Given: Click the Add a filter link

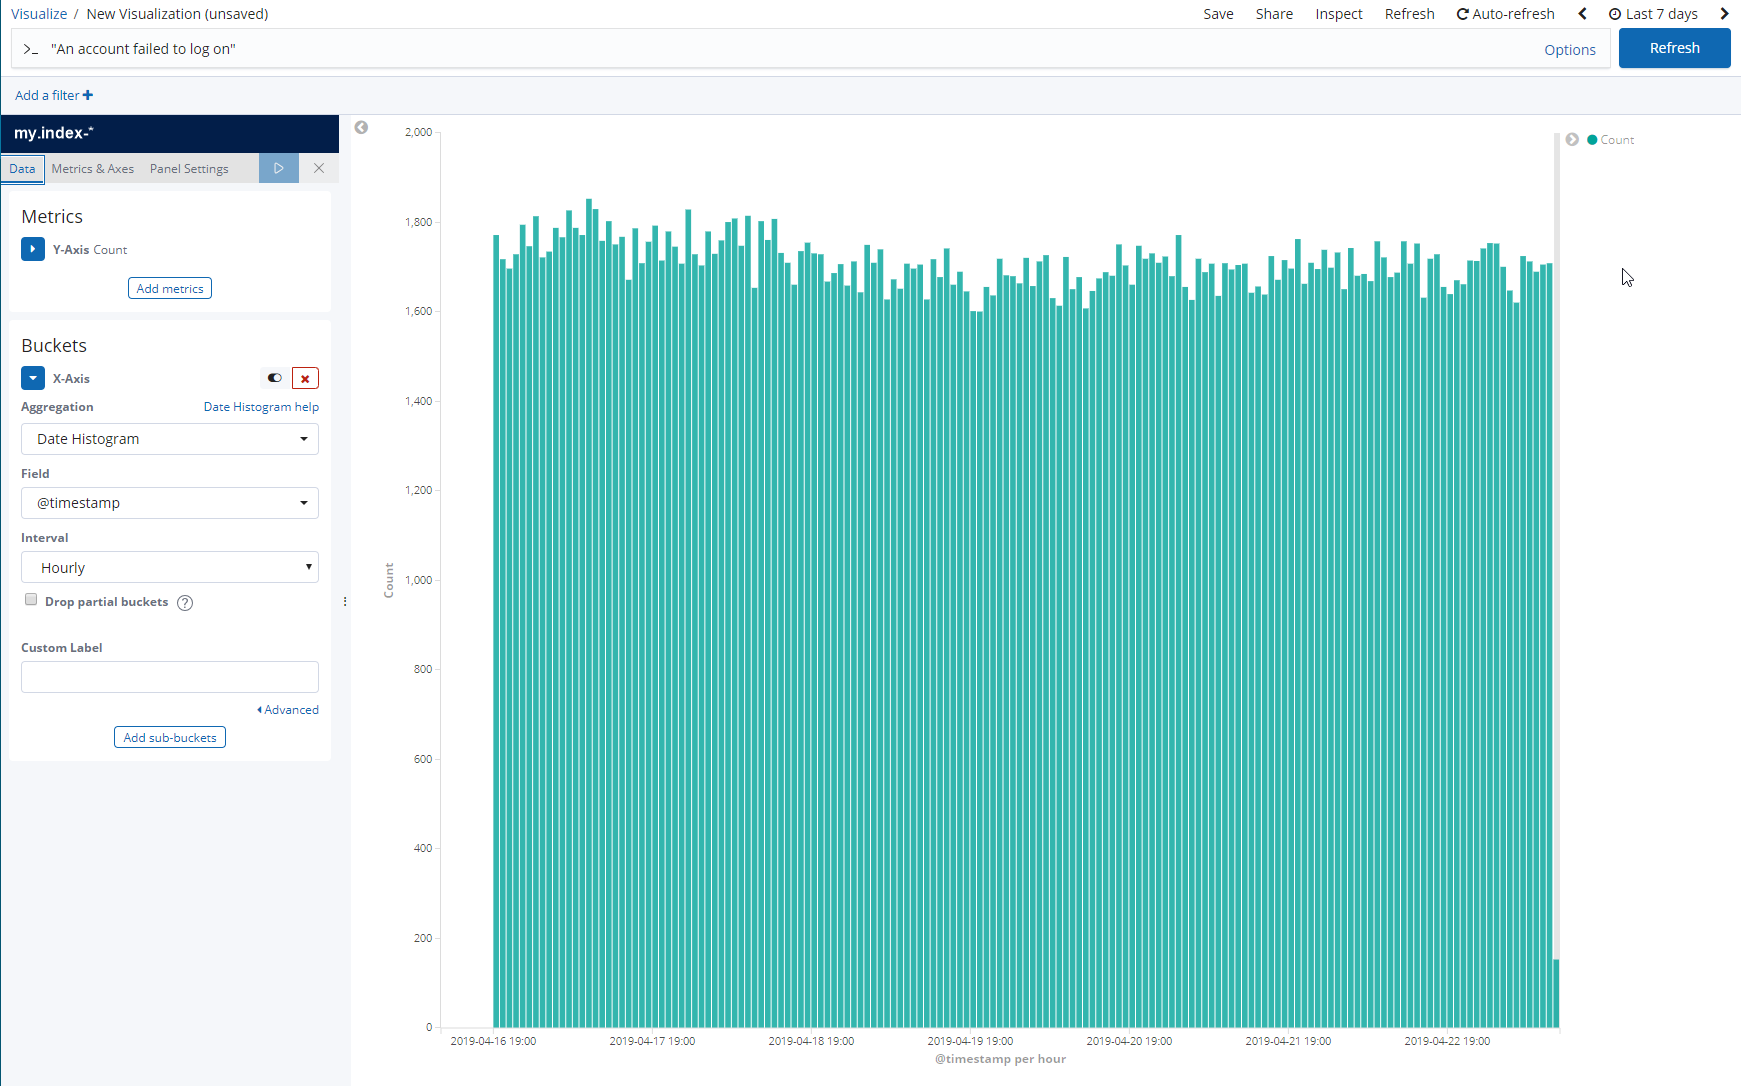Looking at the screenshot, I should click(x=47, y=95).
